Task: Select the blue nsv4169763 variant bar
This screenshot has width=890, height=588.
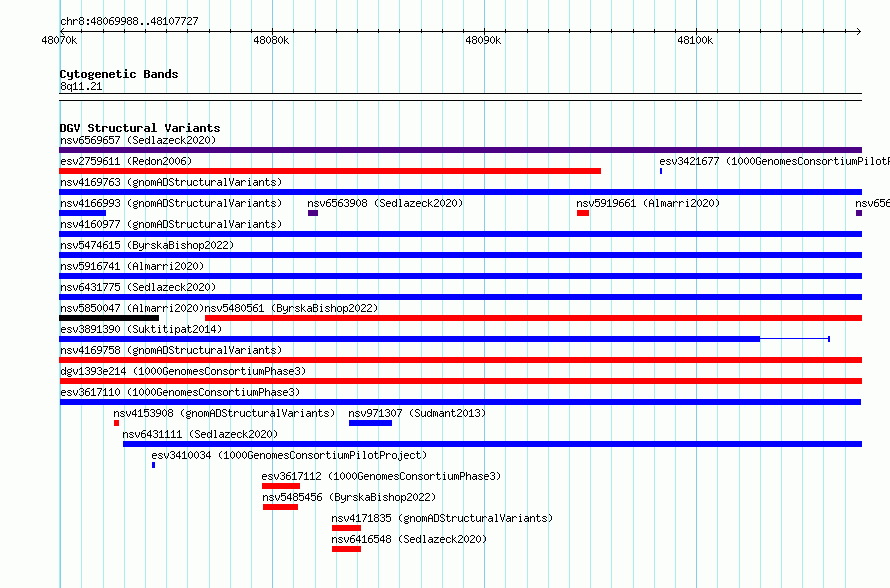Action: tap(460, 192)
